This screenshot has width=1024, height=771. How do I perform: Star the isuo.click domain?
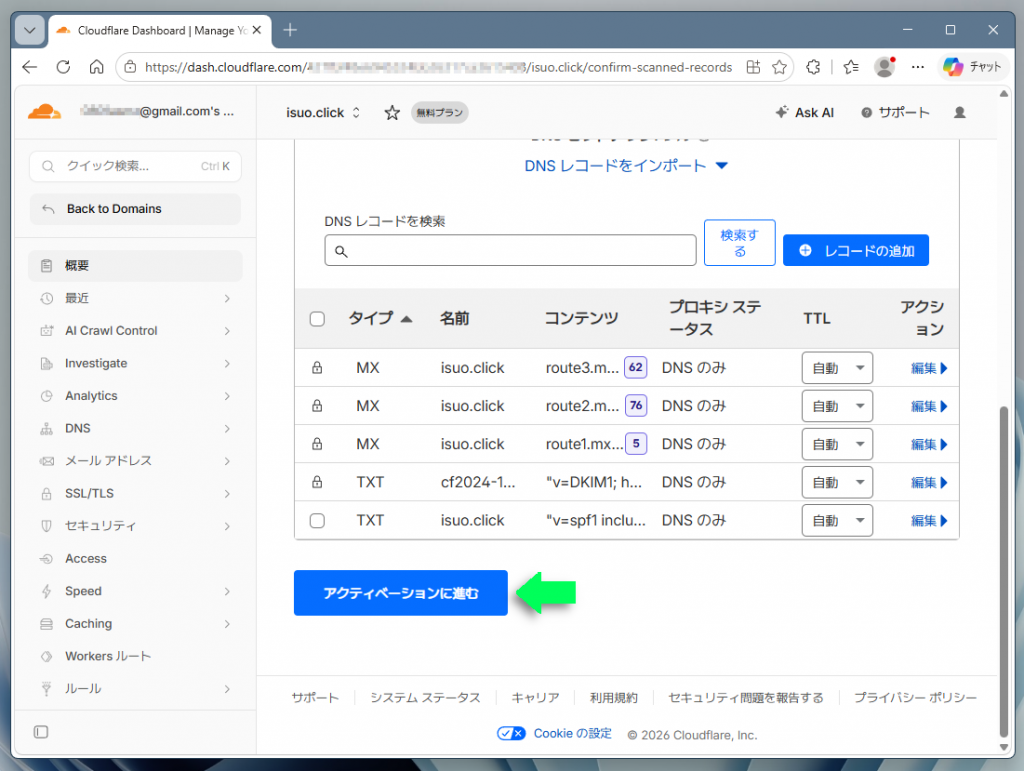click(392, 112)
